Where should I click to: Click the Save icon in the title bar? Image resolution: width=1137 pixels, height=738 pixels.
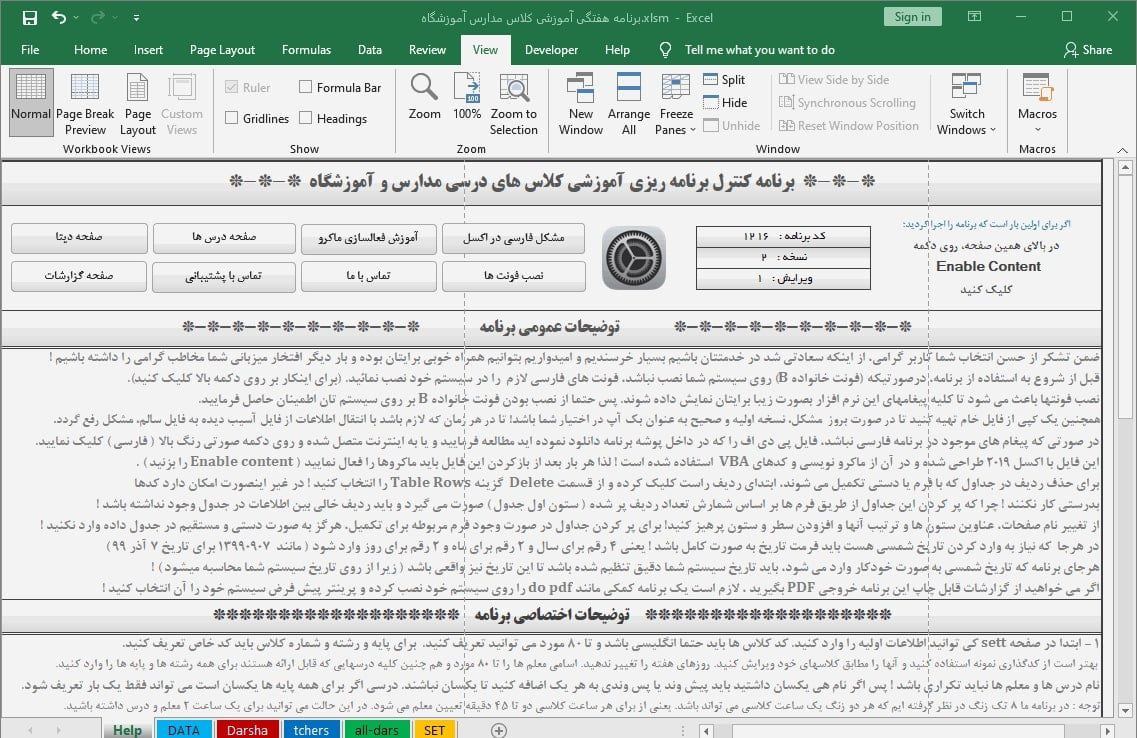coord(30,17)
